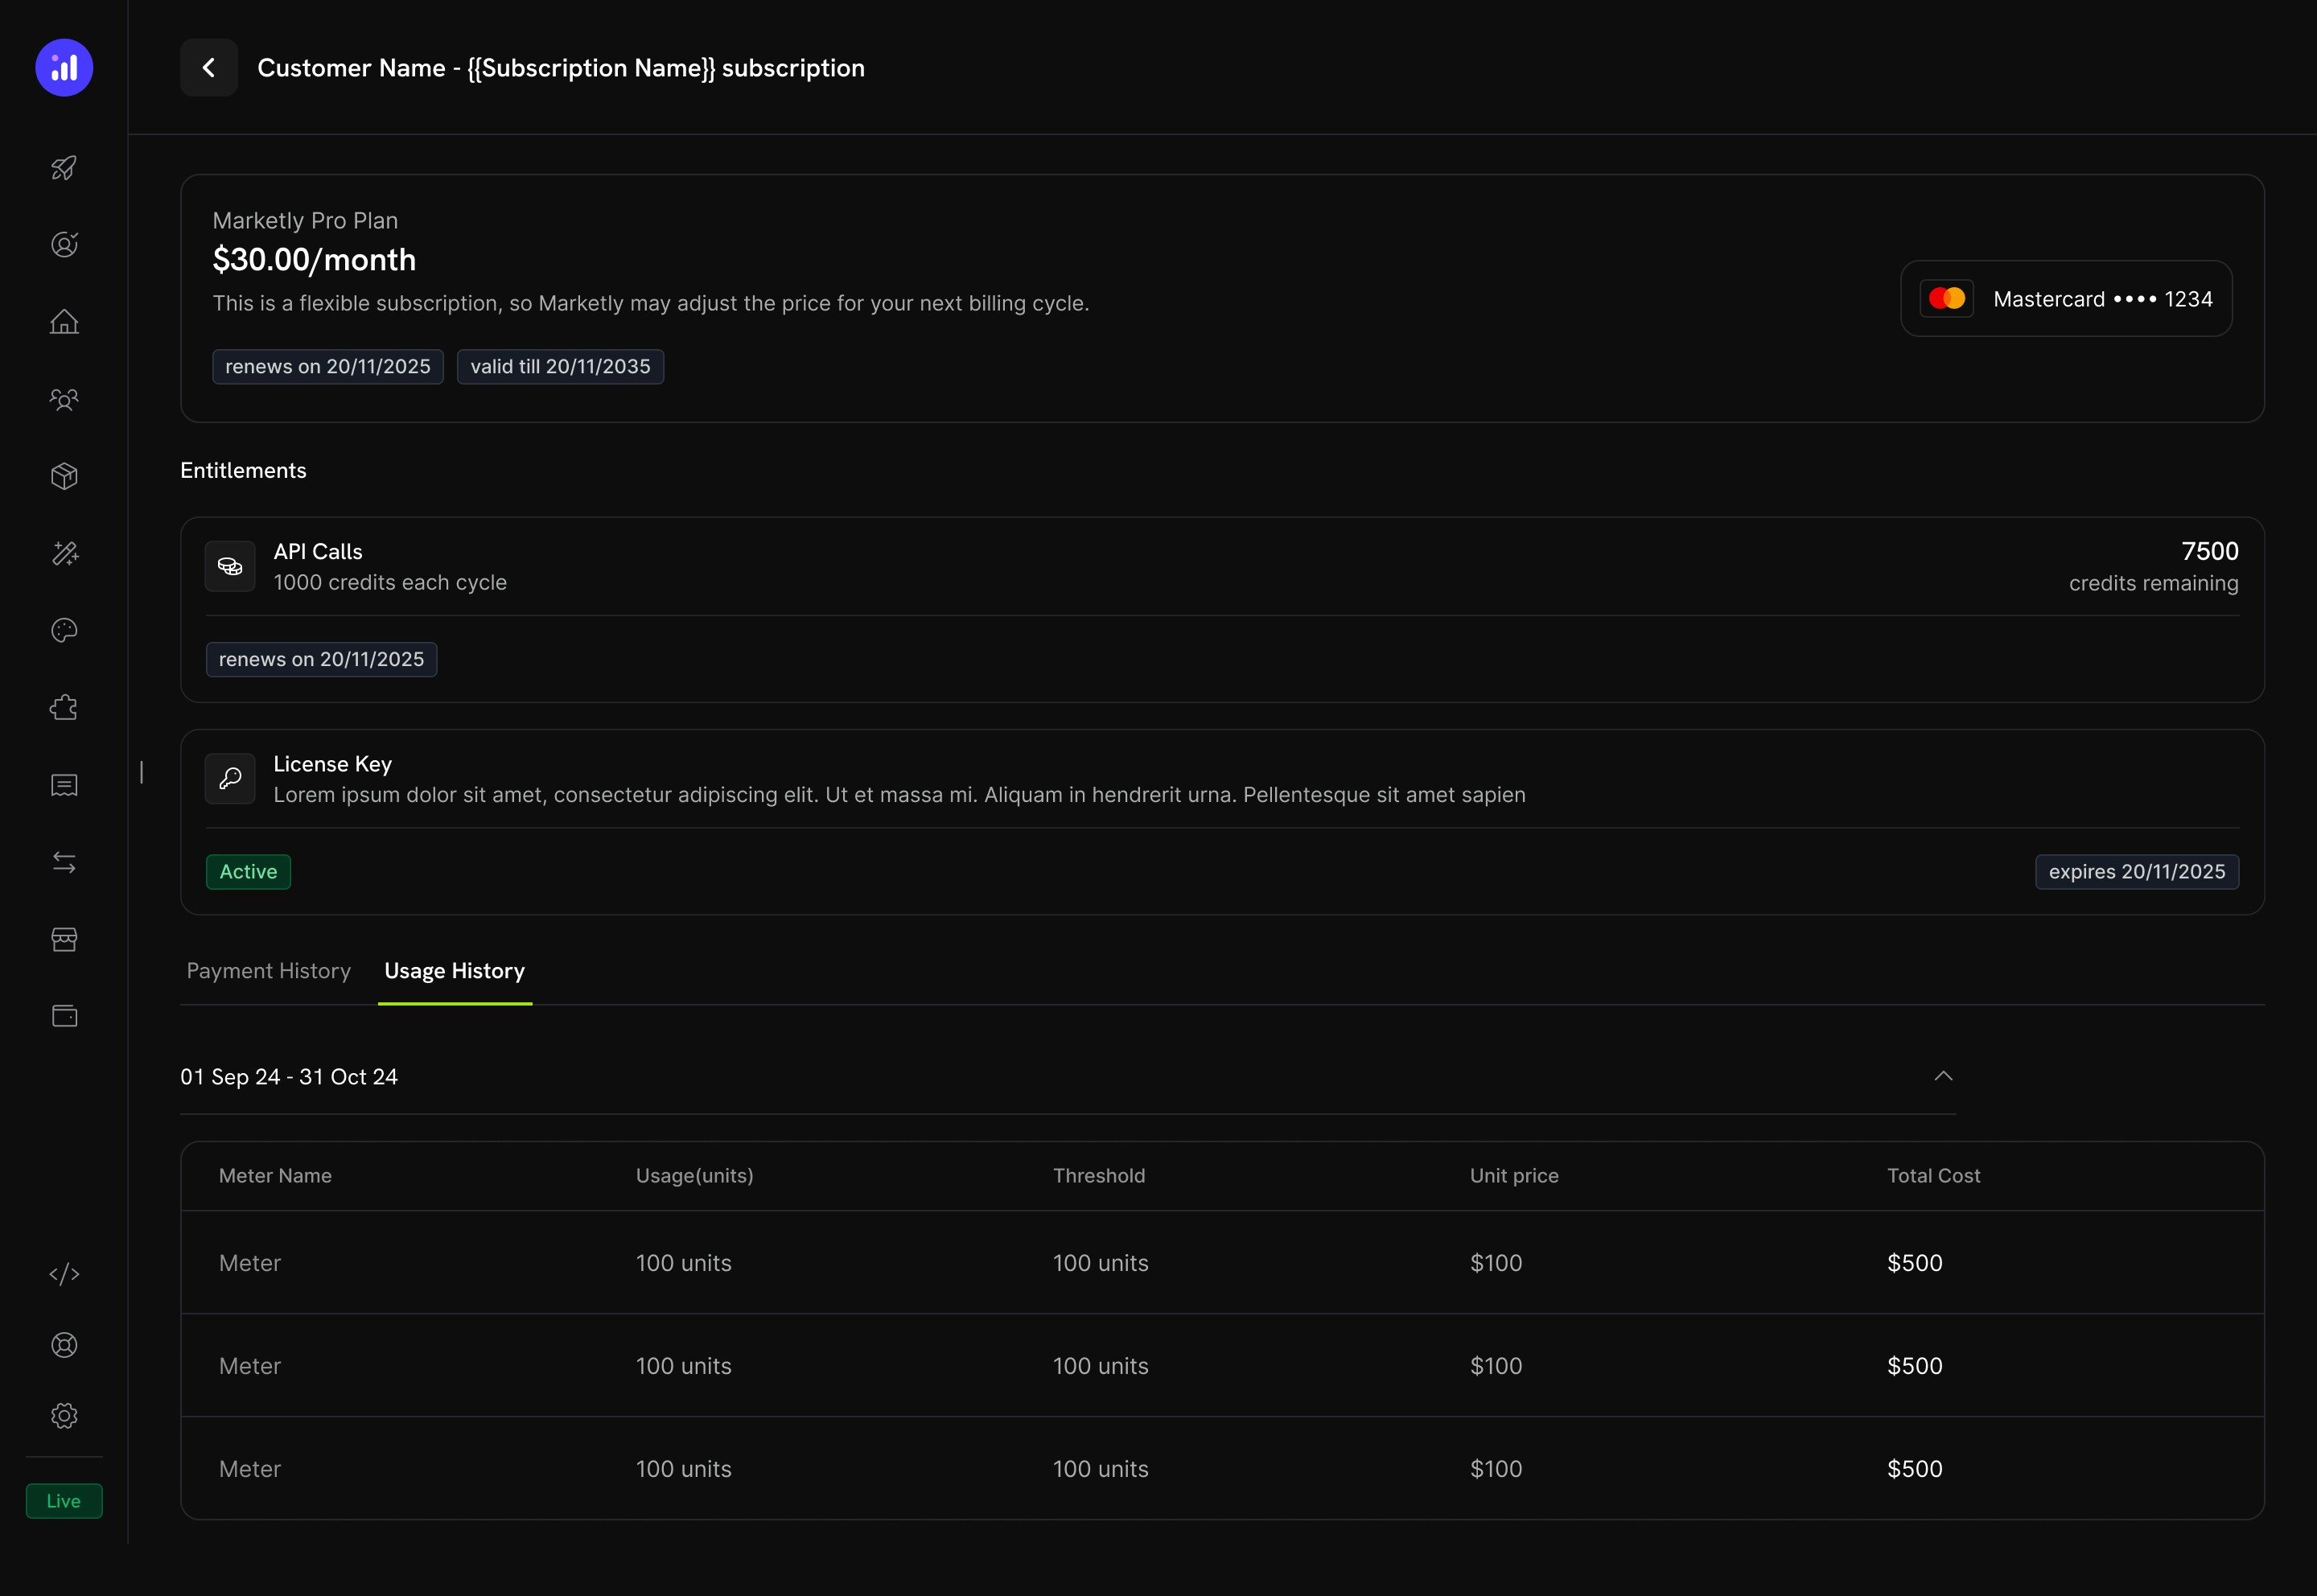Viewport: 2317px width, 1596px height.
Task: Open the rocket getting-started sidebar icon
Action: (x=64, y=168)
